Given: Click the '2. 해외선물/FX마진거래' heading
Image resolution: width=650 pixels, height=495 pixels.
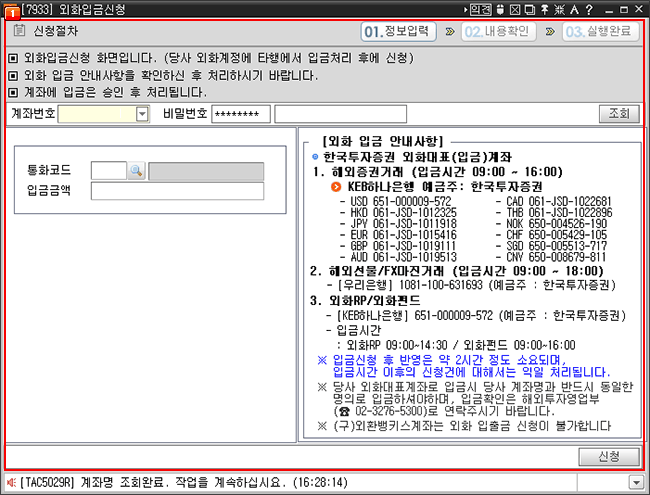Looking at the screenshot, I should tap(456, 271).
